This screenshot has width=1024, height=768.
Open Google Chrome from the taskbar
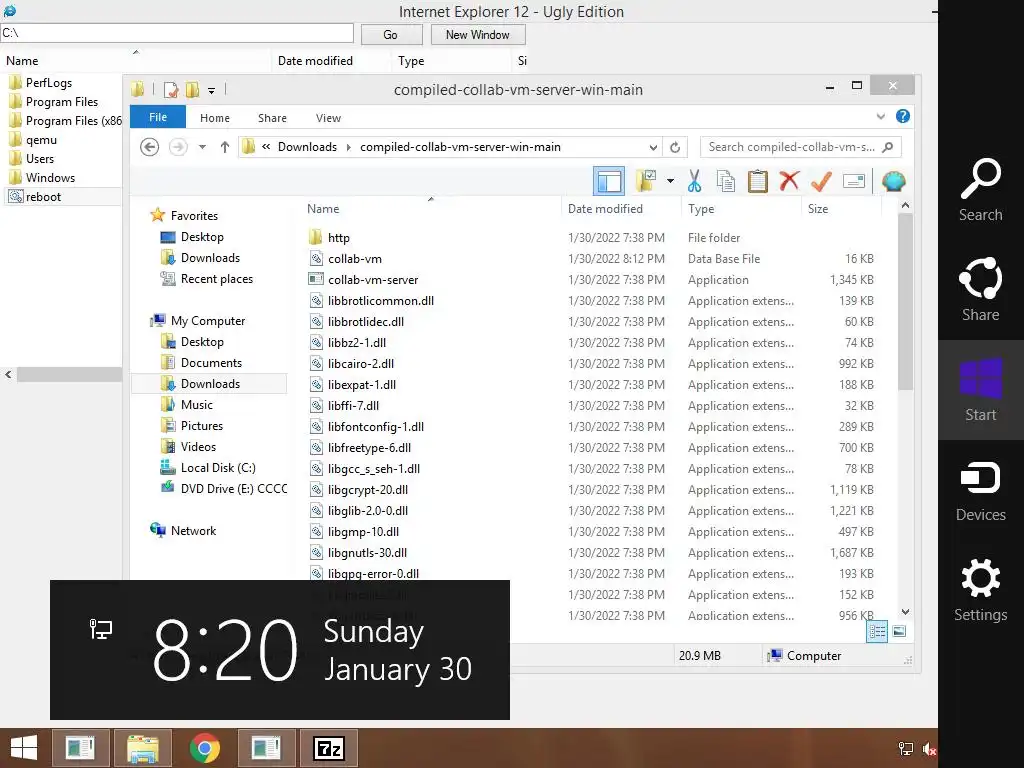tap(204, 748)
